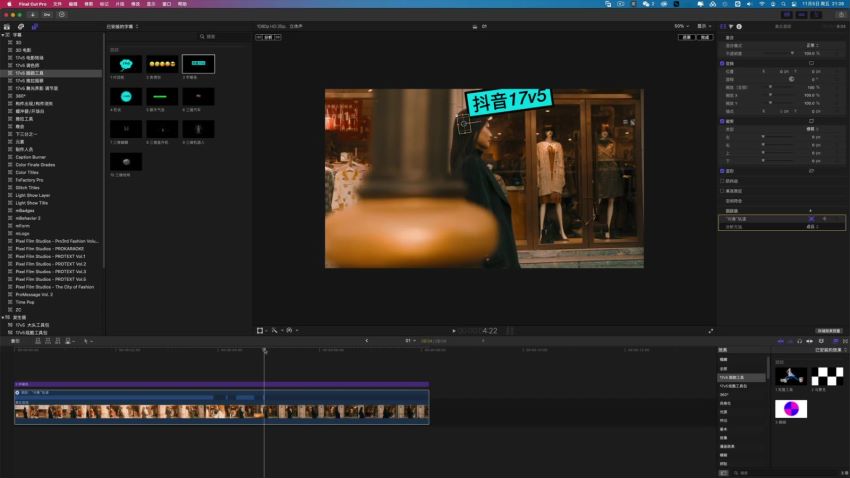Open the 编辑 Edit menu
Screen dimensions: 850x478
point(73,4)
